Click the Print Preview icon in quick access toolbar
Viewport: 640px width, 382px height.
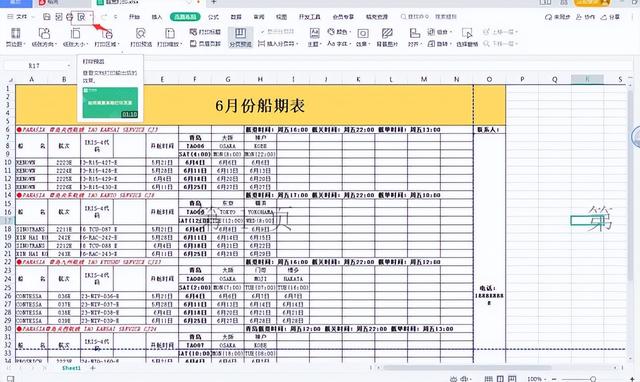(81, 17)
